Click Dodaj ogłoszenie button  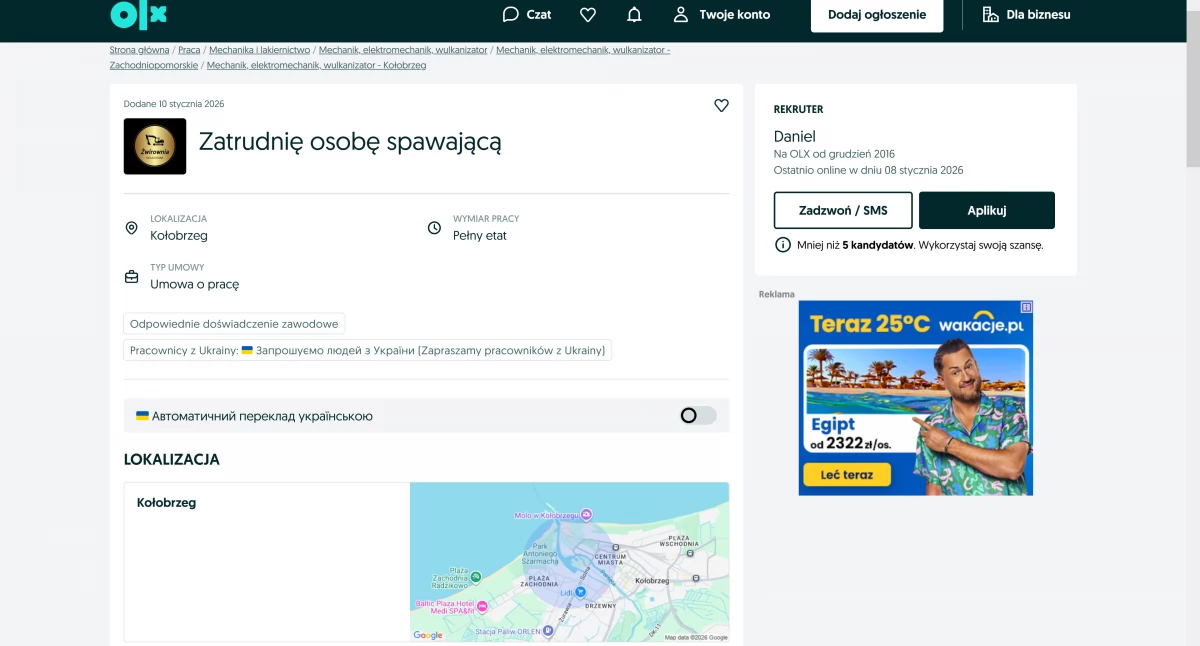[x=877, y=15]
